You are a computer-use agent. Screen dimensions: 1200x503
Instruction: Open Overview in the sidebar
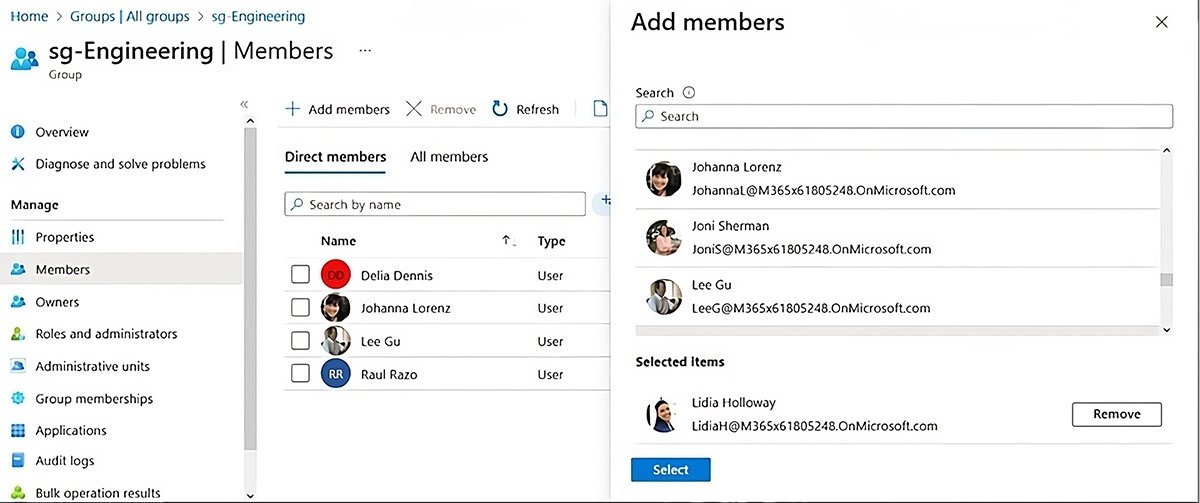pyautogui.click(x=62, y=132)
